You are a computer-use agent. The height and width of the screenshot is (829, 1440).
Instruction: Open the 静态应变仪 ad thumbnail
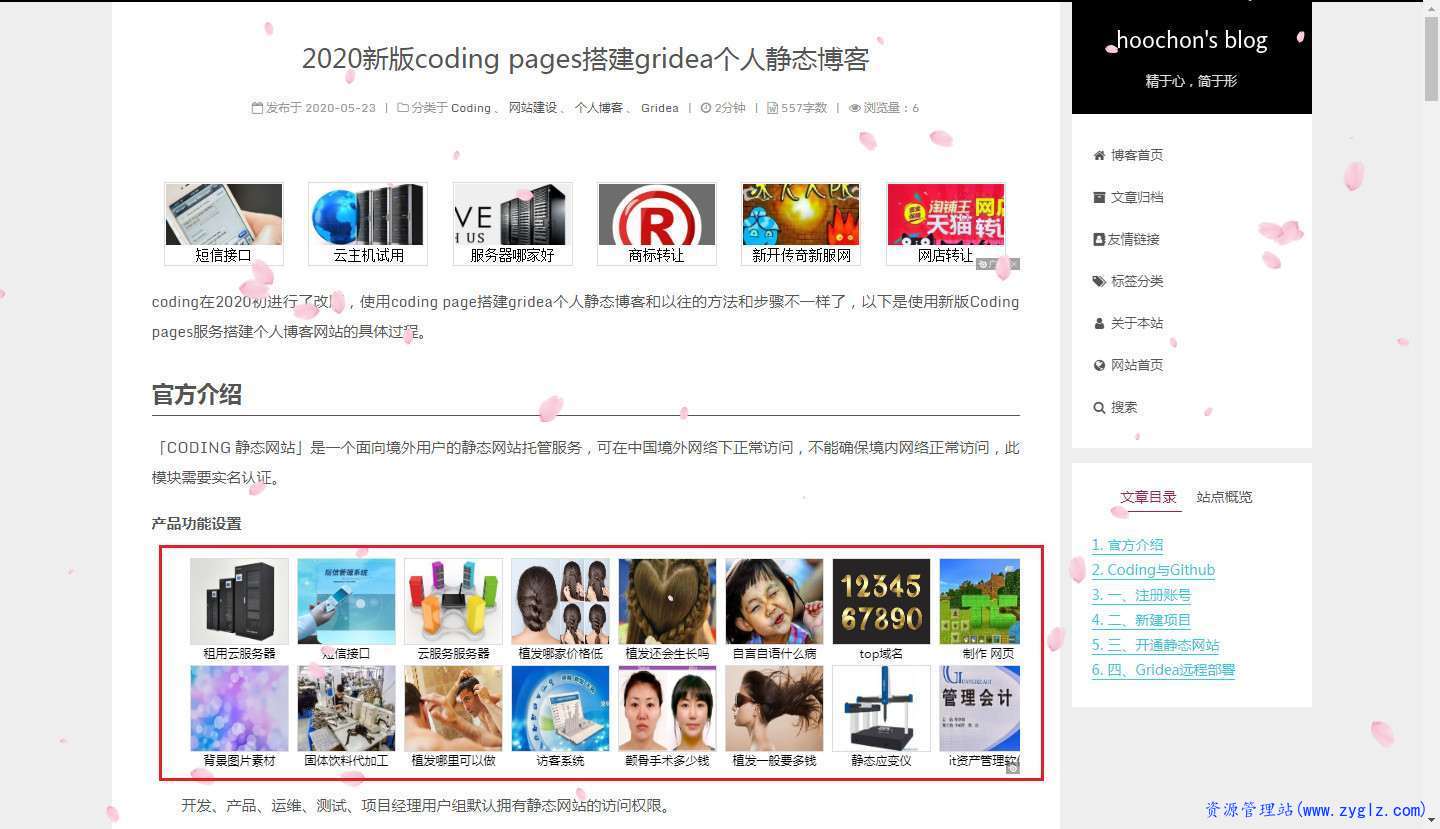[x=881, y=717]
